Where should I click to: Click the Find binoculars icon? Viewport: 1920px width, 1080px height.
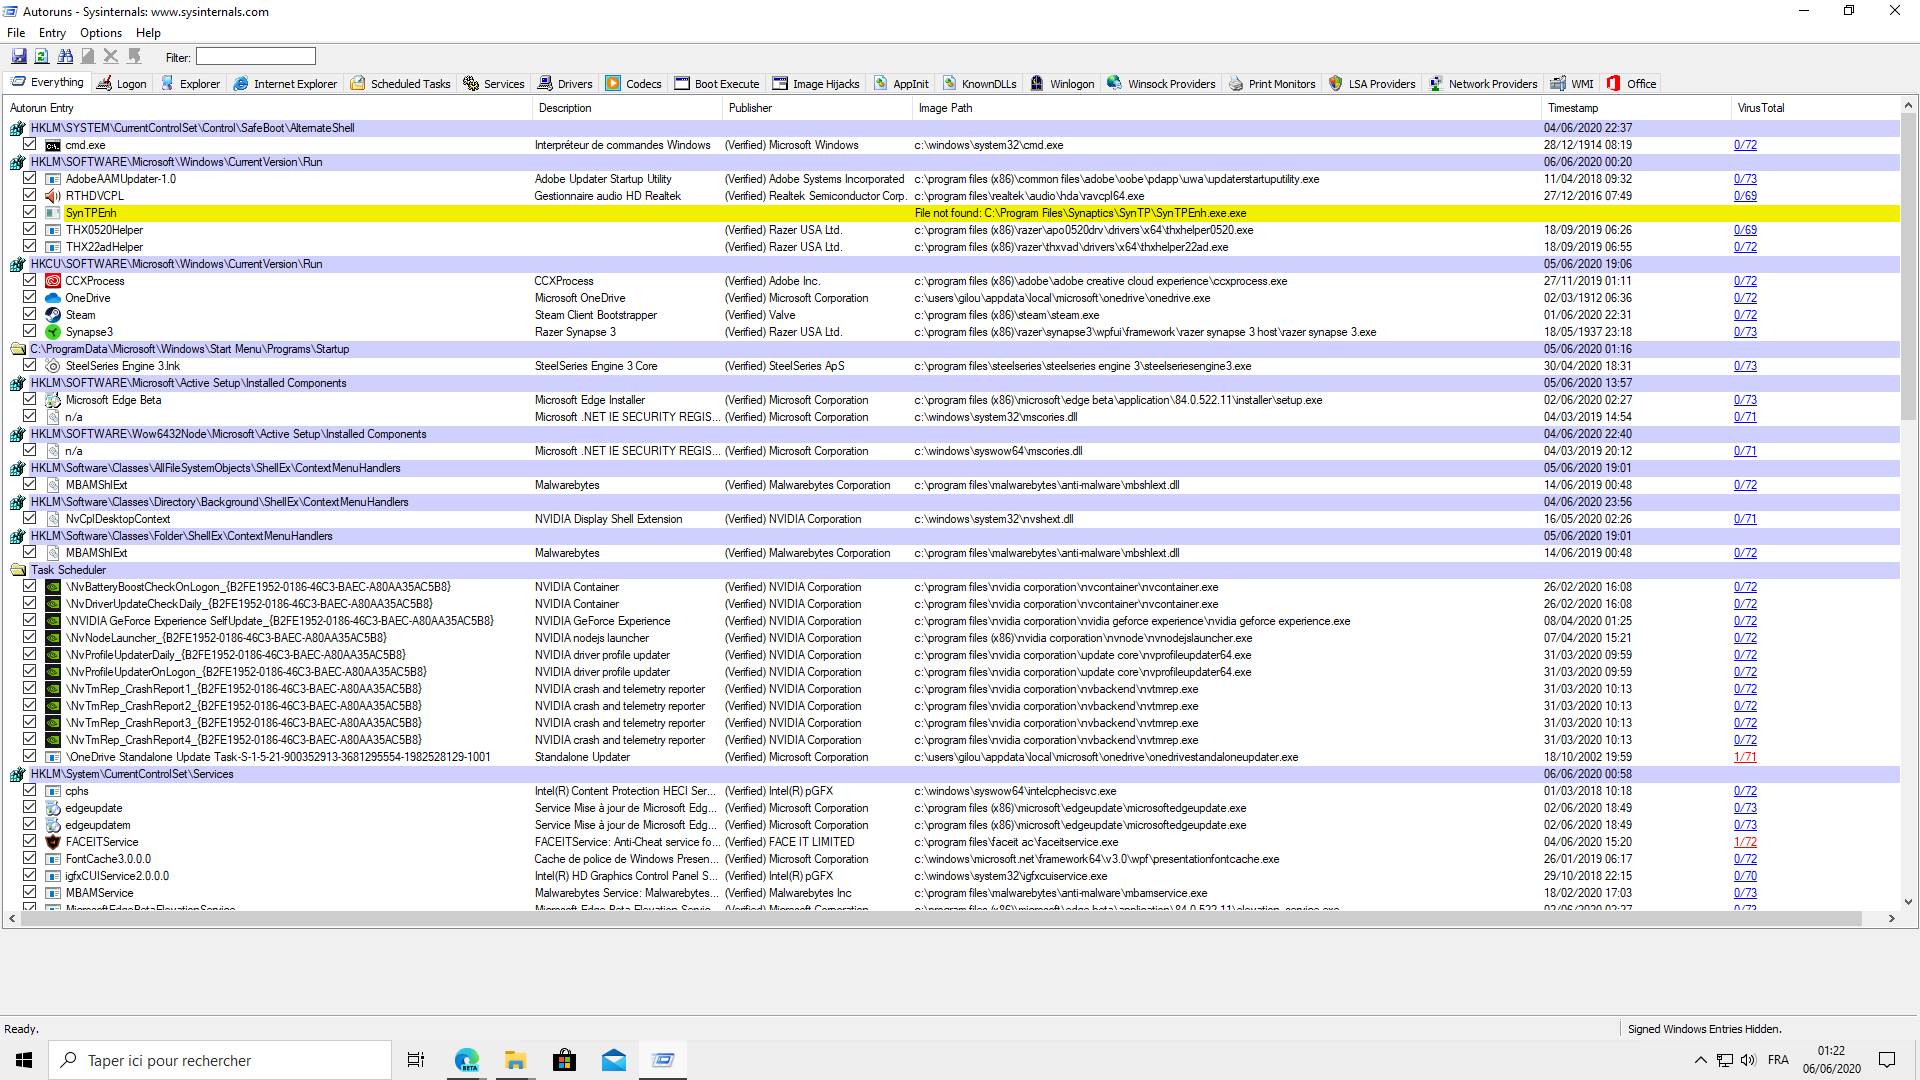[x=65, y=57]
